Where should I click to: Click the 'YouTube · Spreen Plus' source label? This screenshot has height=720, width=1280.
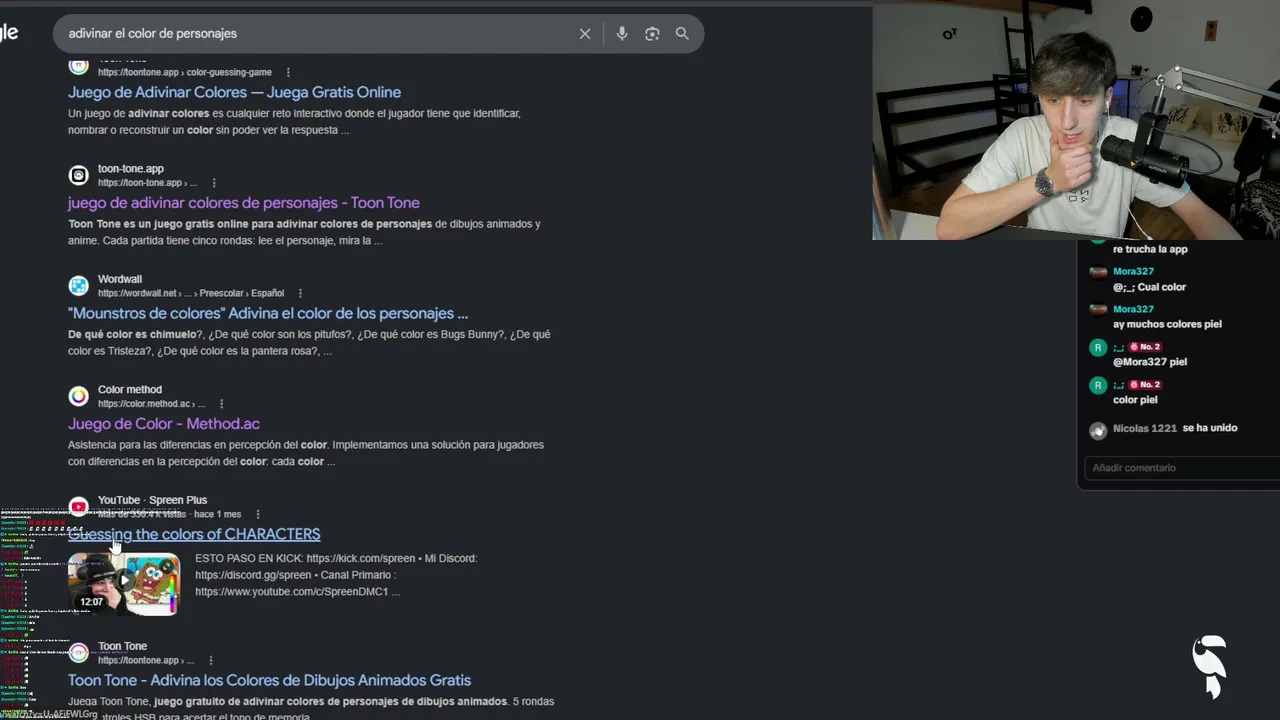tap(152, 500)
